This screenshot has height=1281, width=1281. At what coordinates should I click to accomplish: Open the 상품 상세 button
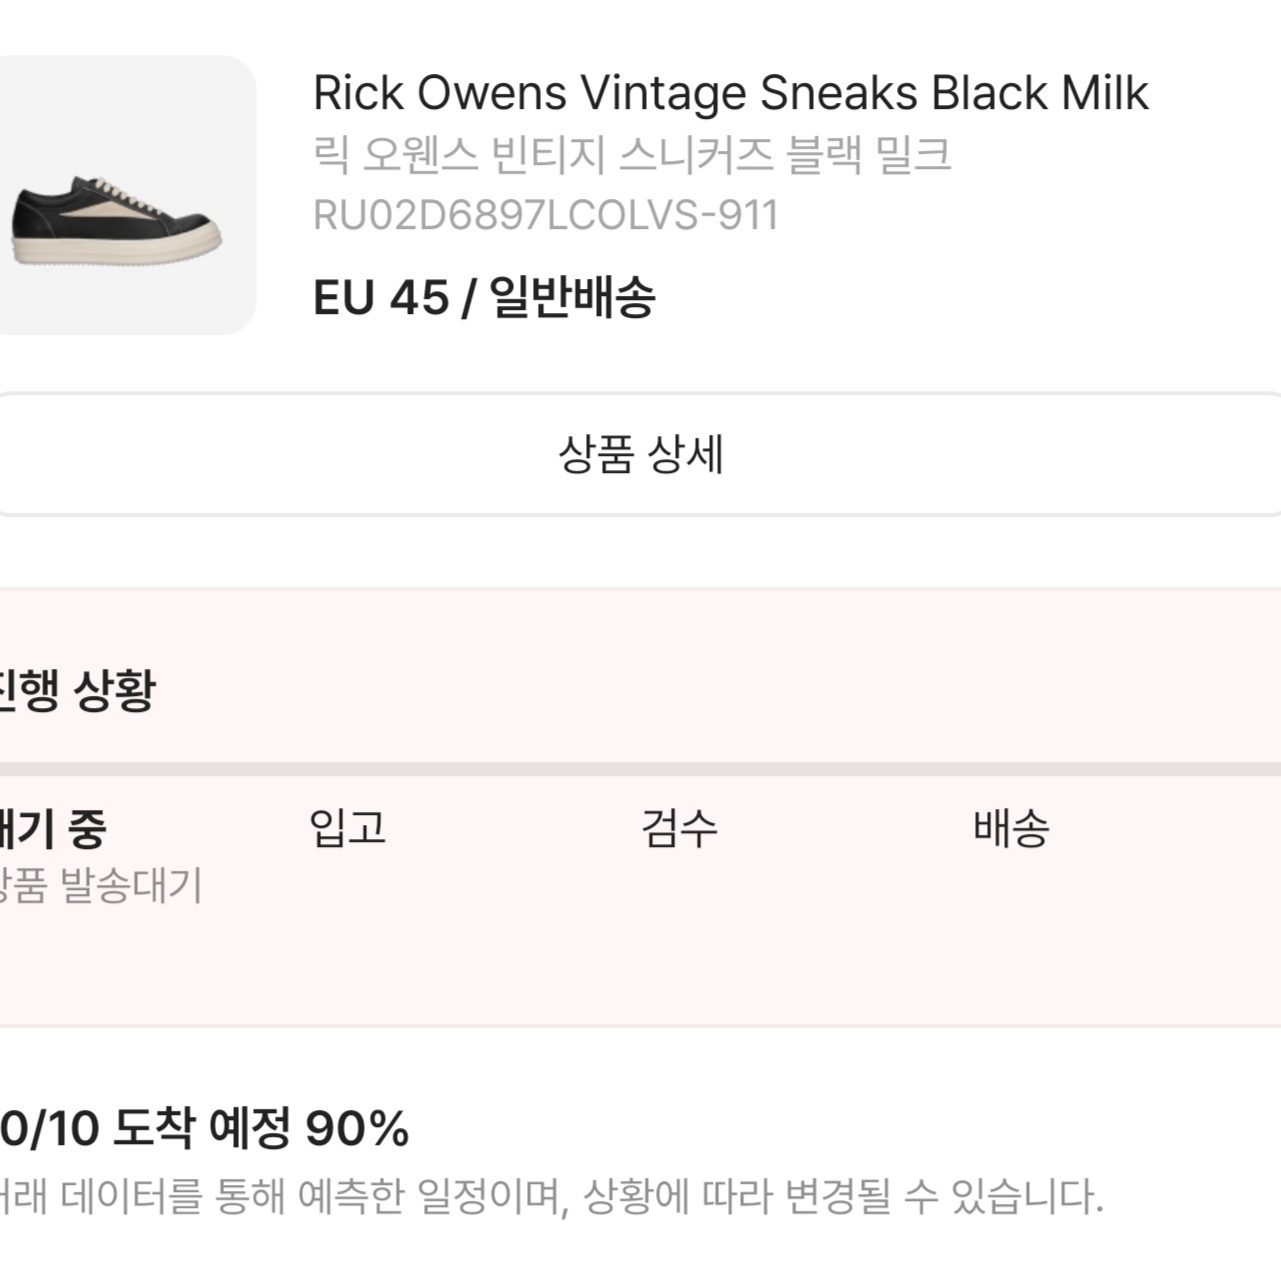point(640,453)
